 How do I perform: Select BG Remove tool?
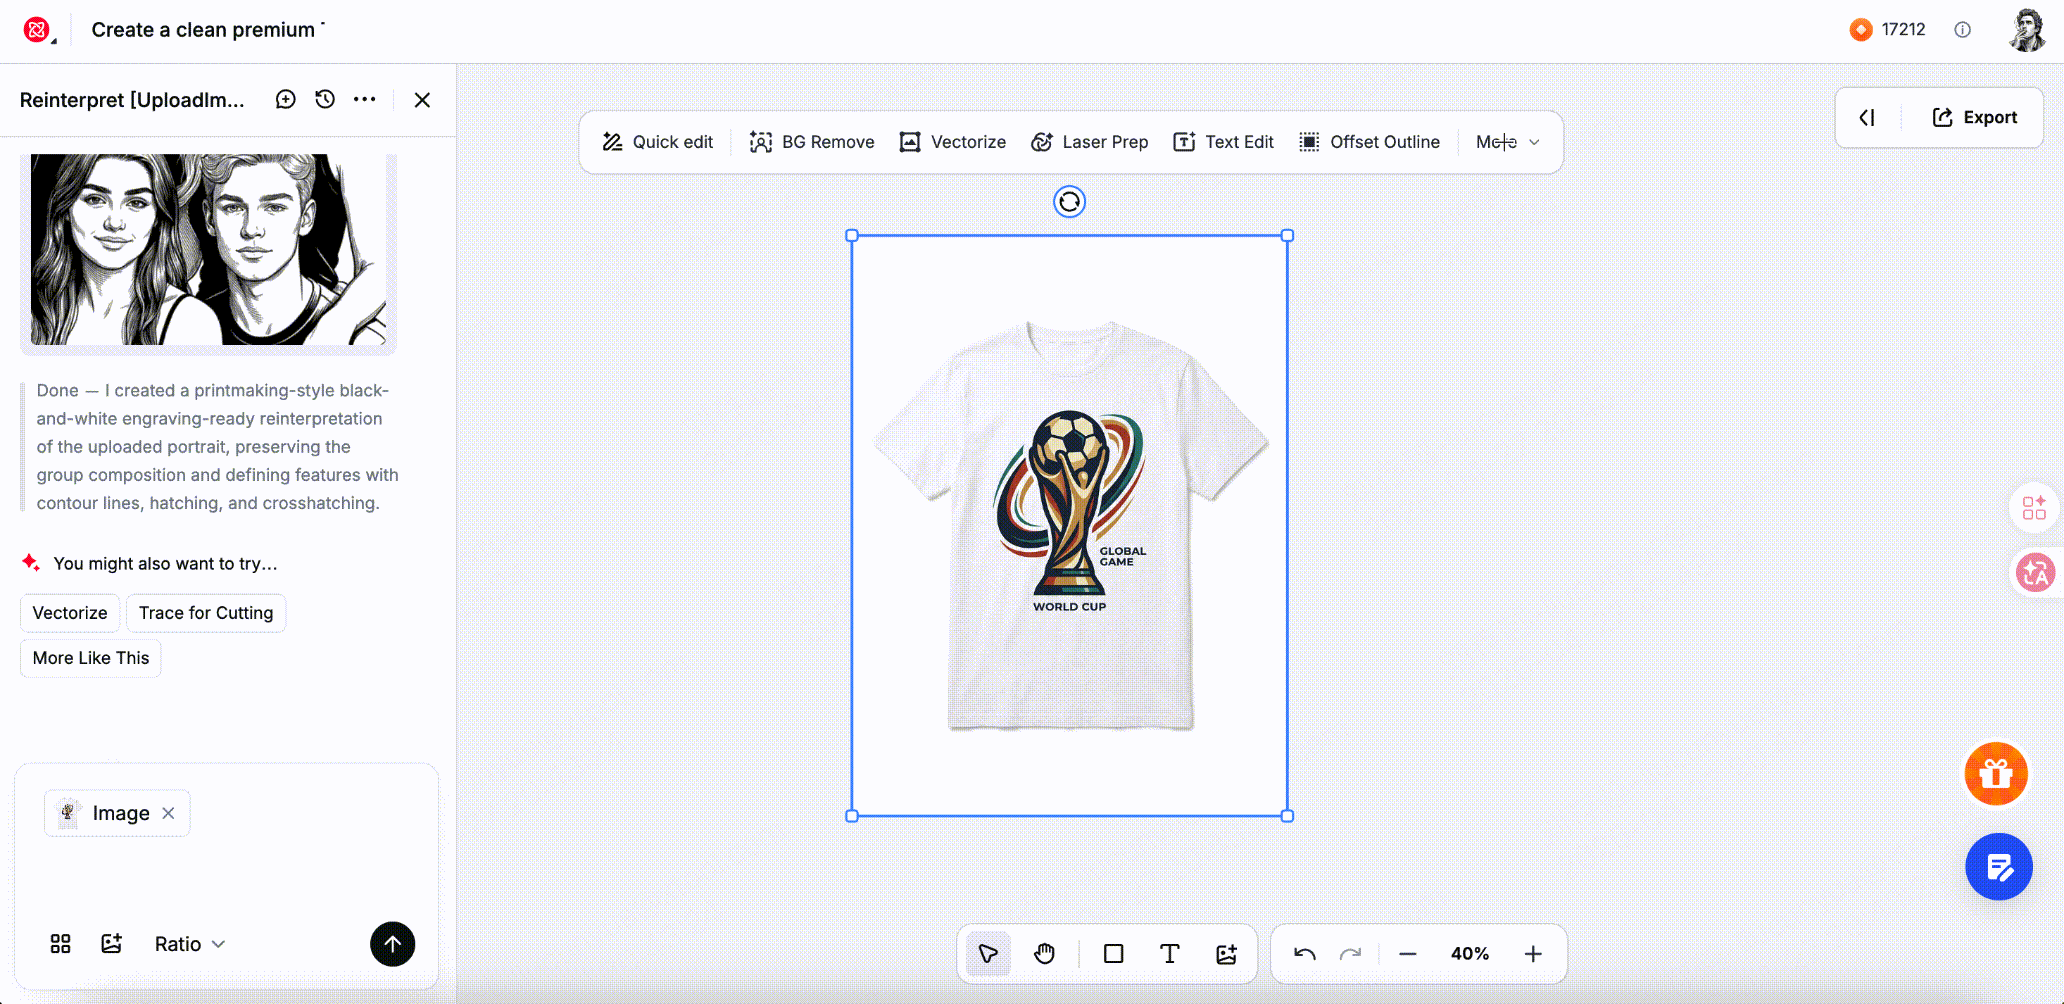(x=812, y=142)
